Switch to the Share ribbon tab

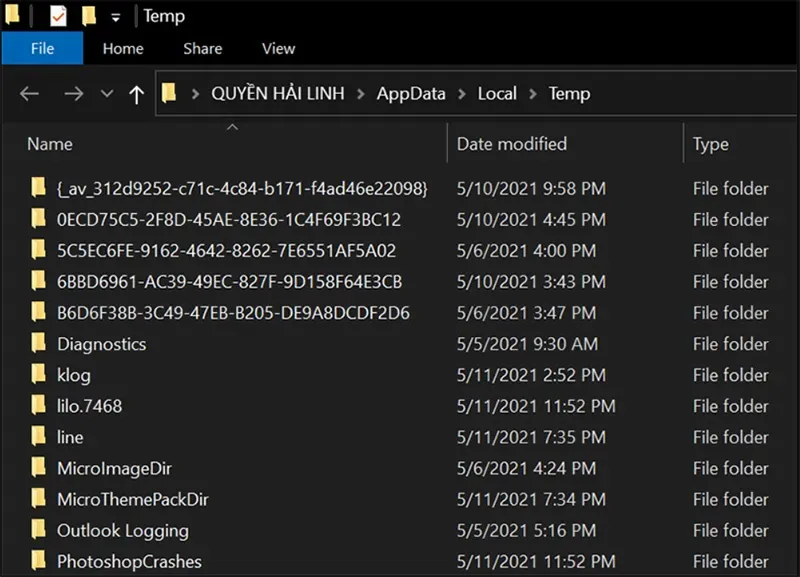coord(202,48)
